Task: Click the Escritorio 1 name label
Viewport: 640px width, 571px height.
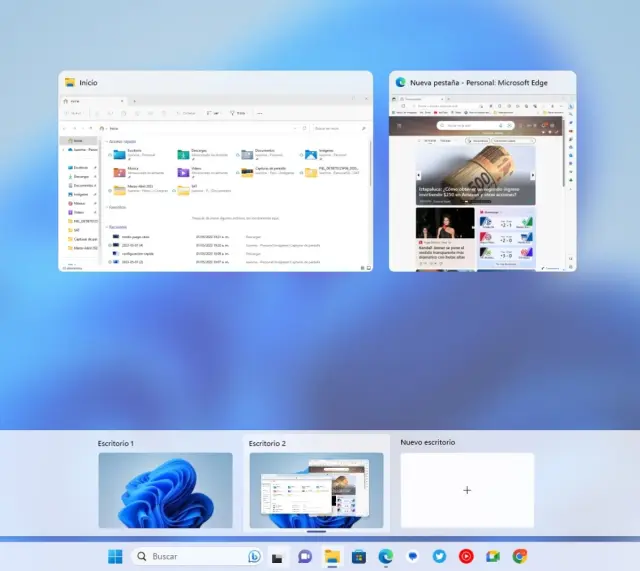Action: coord(116,442)
